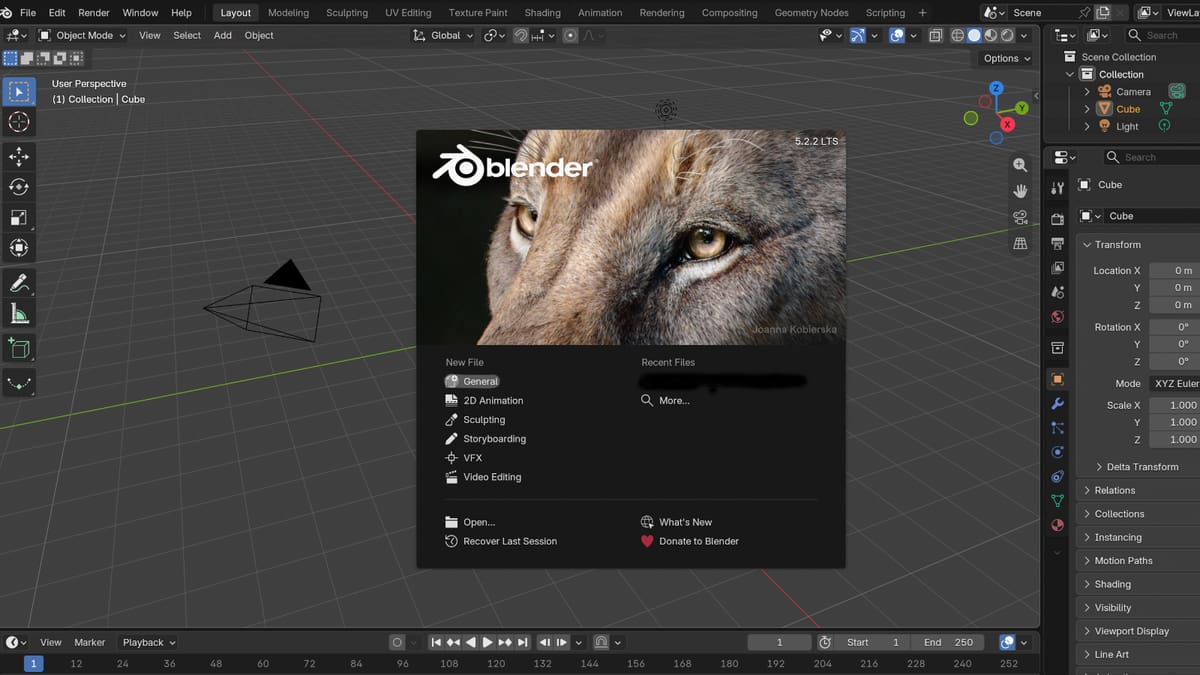Image resolution: width=1200 pixels, height=675 pixels.
Task: Open the Add menu in viewport header
Action: point(223,35)
